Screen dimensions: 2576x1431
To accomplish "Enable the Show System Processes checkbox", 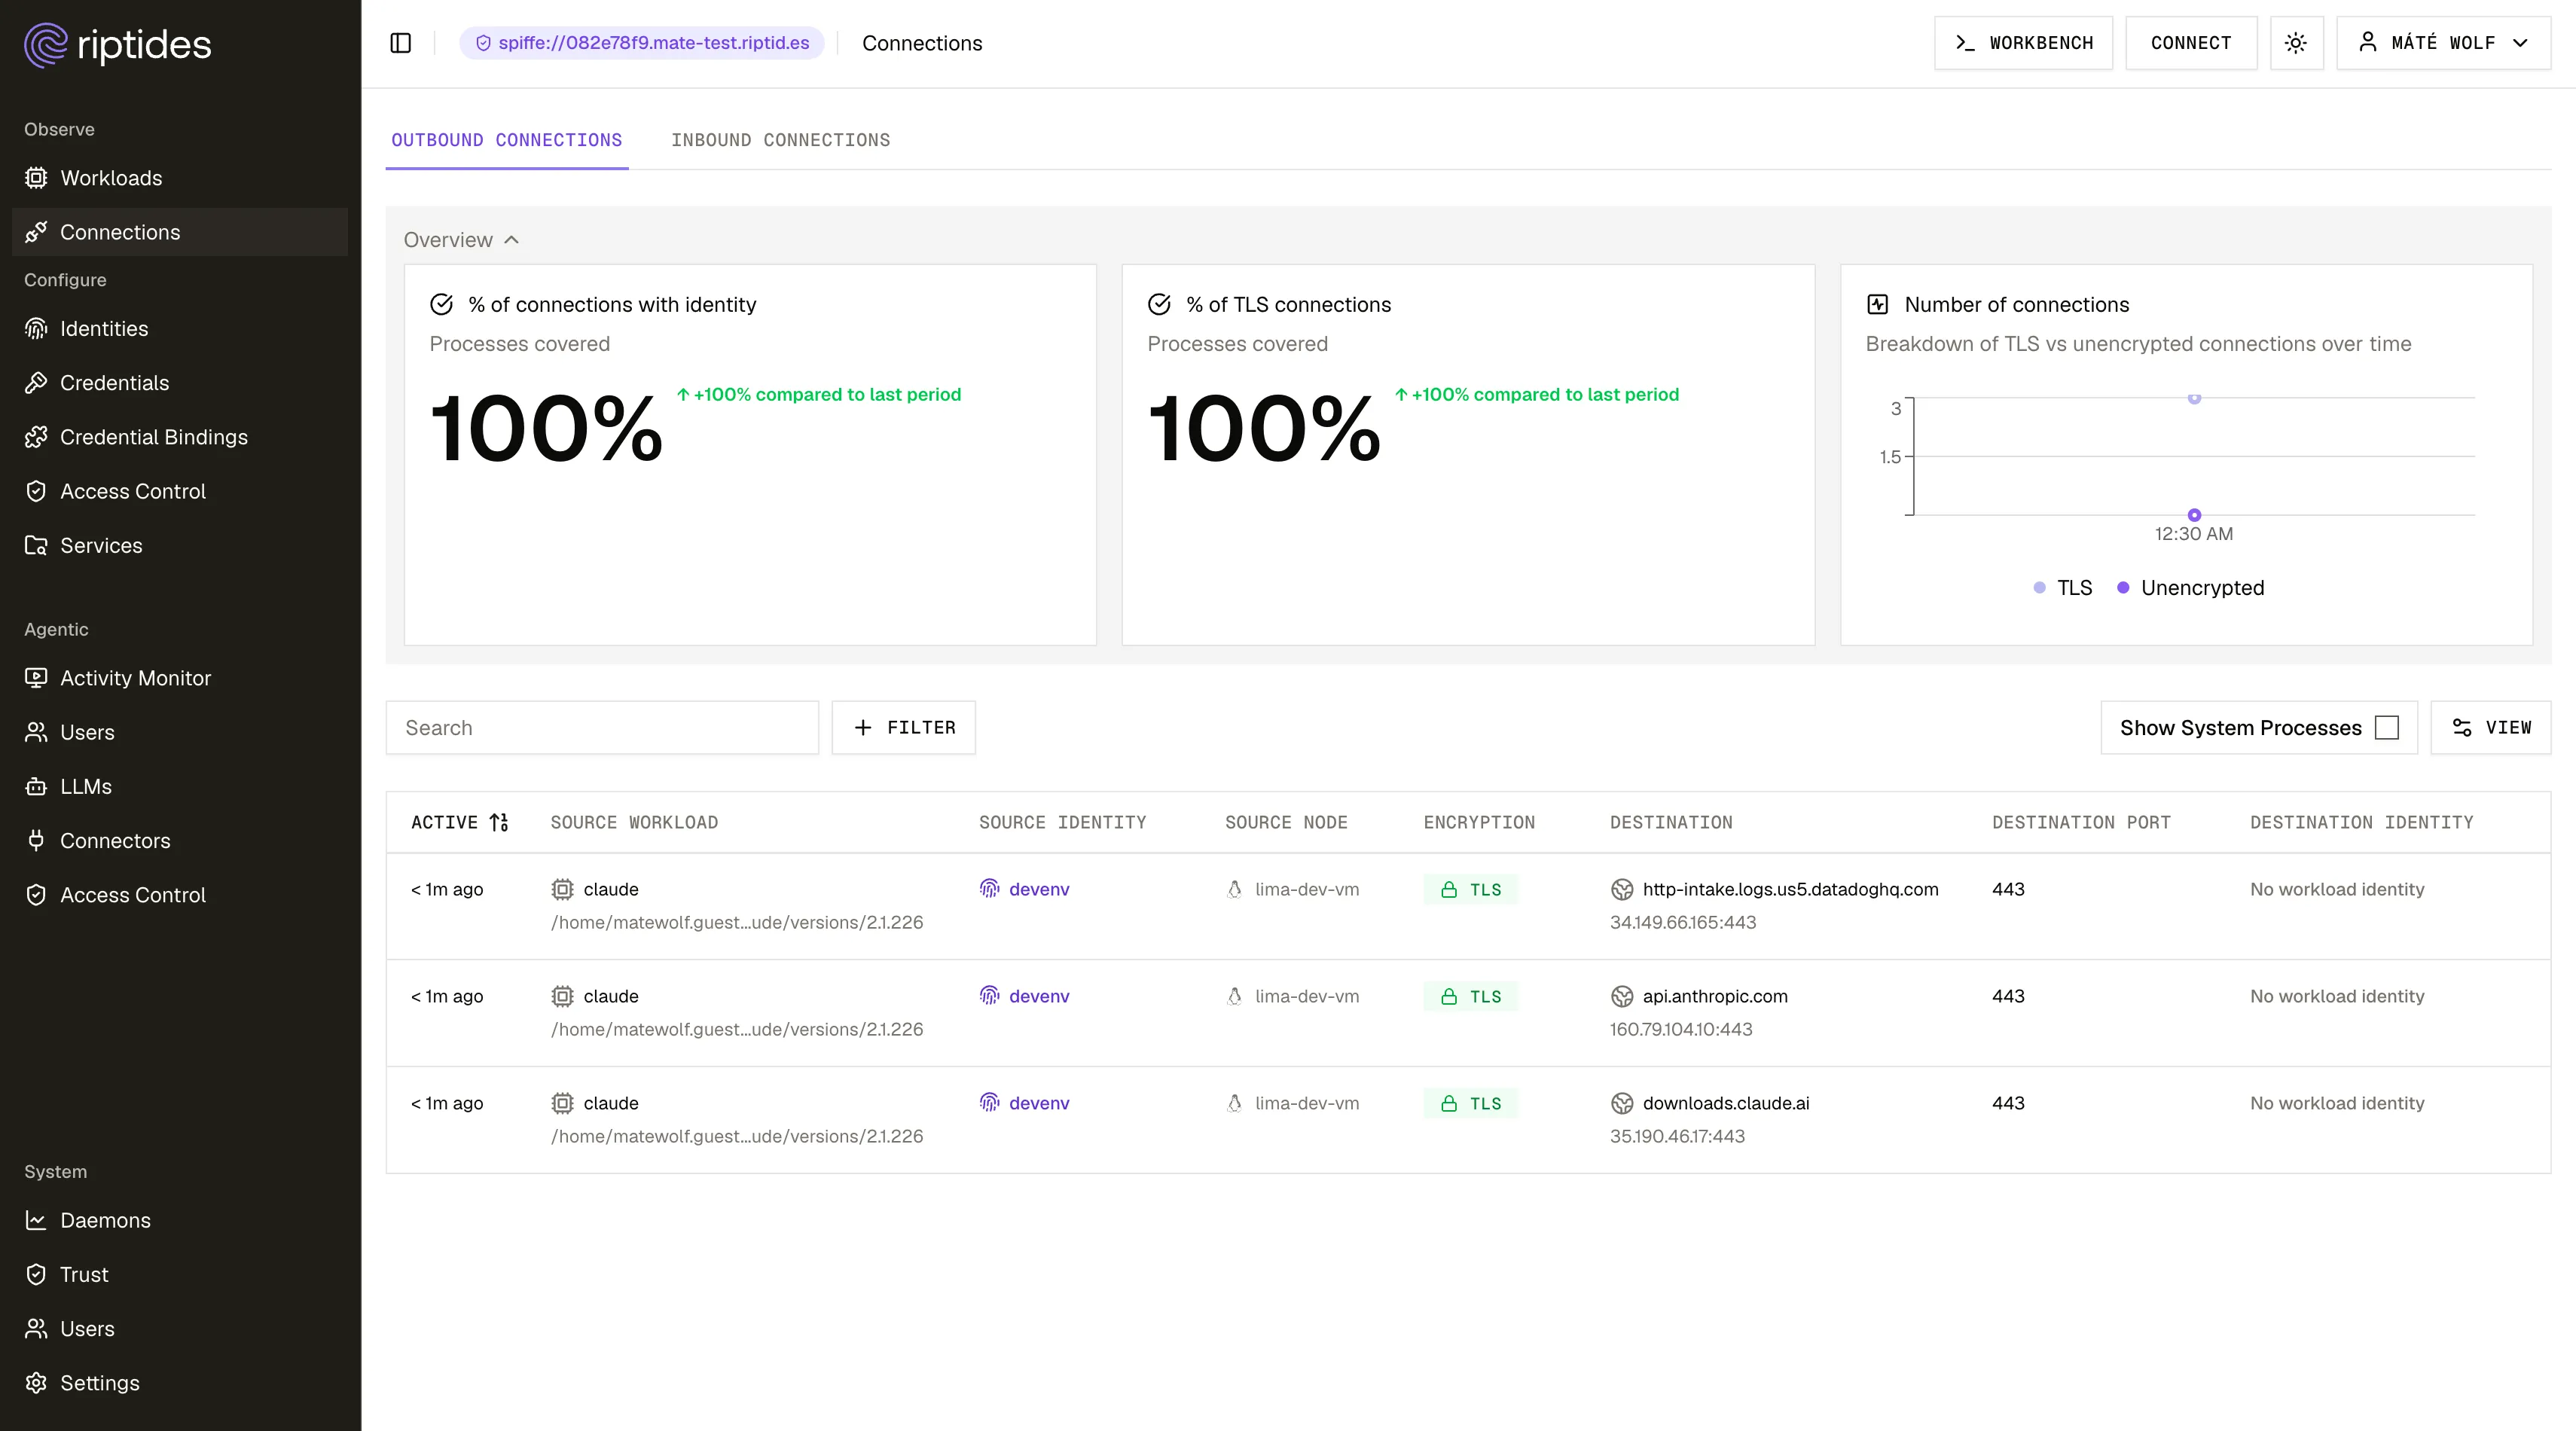I will click(x=2387, y=727).
